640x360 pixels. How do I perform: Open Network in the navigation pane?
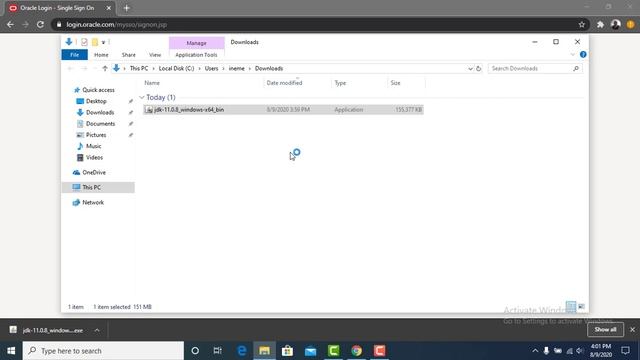click(93, 202)
